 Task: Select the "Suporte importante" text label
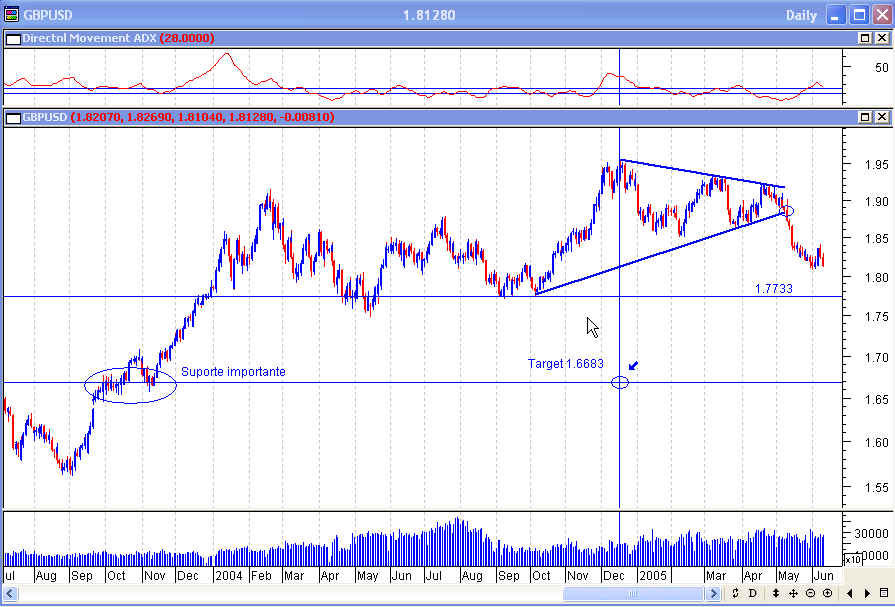(233, 371)
